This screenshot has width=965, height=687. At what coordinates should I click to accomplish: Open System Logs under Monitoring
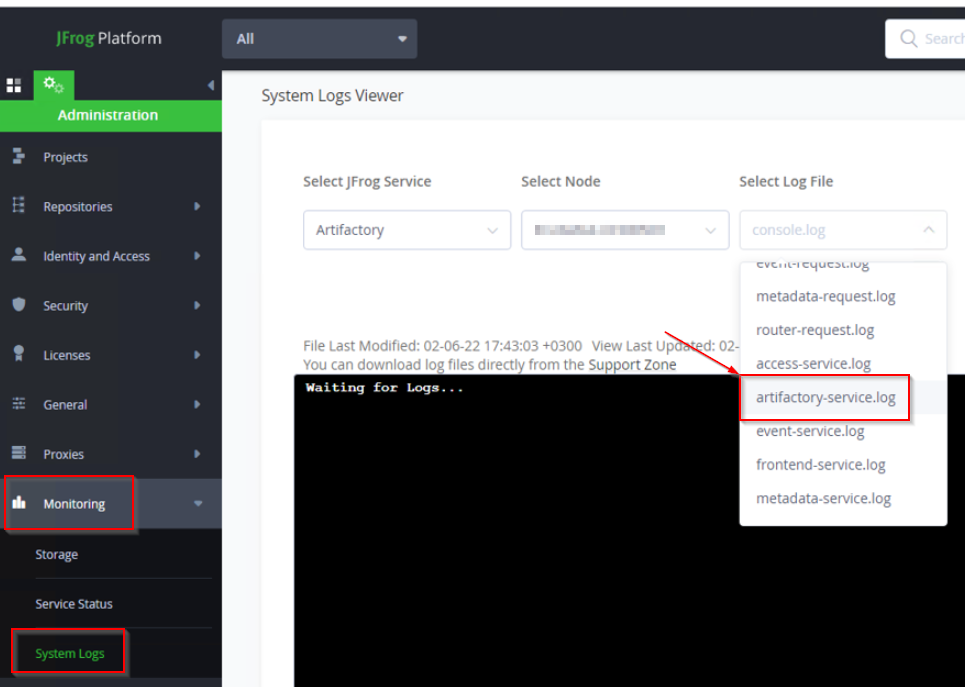(69, 653)
